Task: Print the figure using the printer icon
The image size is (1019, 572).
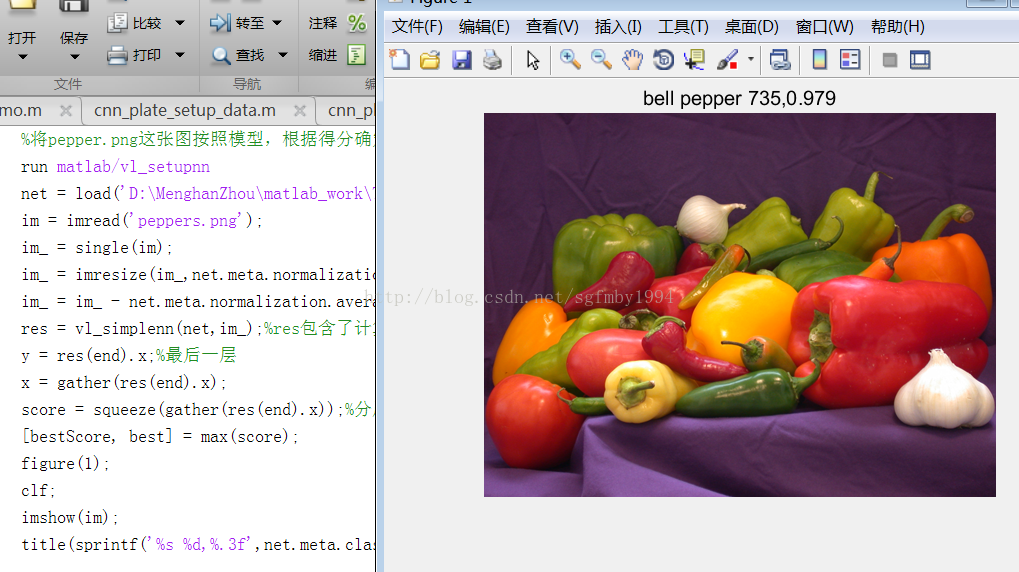Action: [x=493, y=60]
